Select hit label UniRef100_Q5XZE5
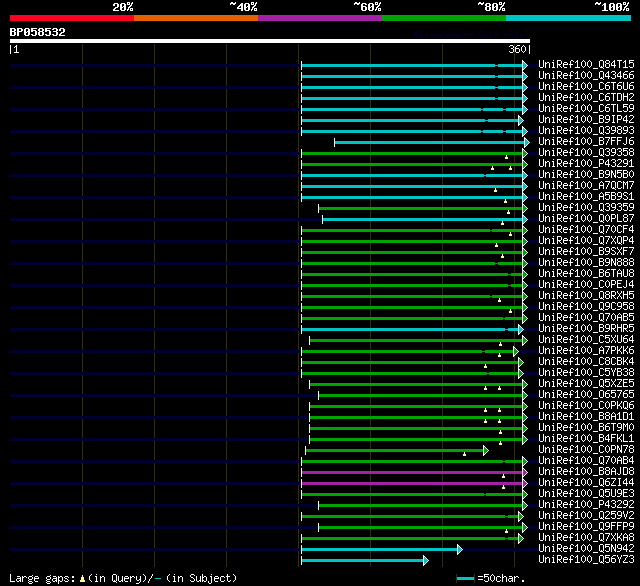The width and height of the screenshot is (640, 586). [586, 384]
